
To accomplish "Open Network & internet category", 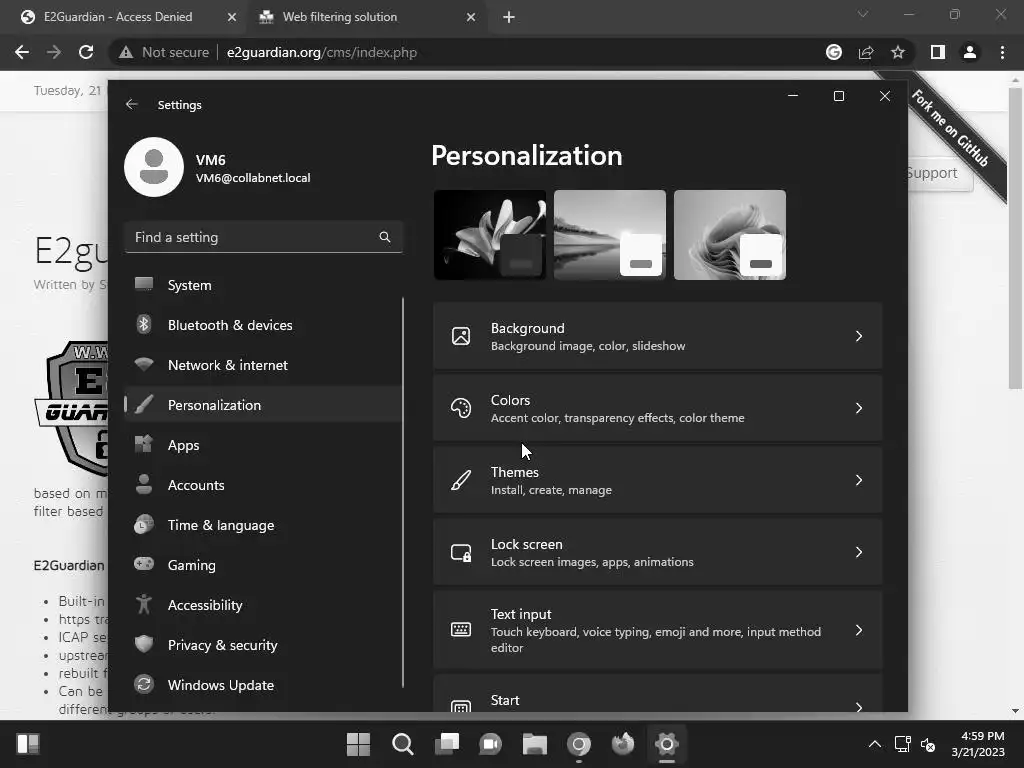I will pyautogui.click(x=263, y=365).
